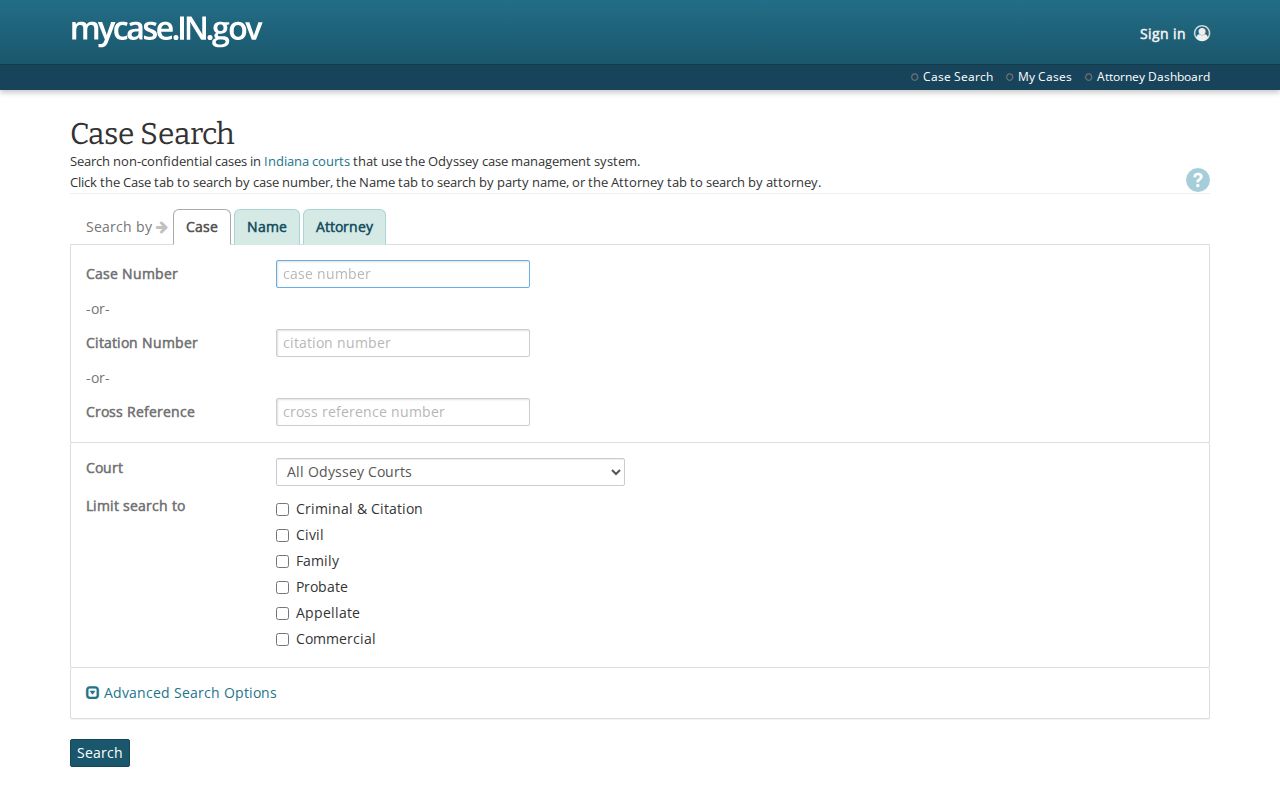This screenshot has width=1280, height=800.
Task: Focus the Citation Number input field
Action: [x=403, y=343]
